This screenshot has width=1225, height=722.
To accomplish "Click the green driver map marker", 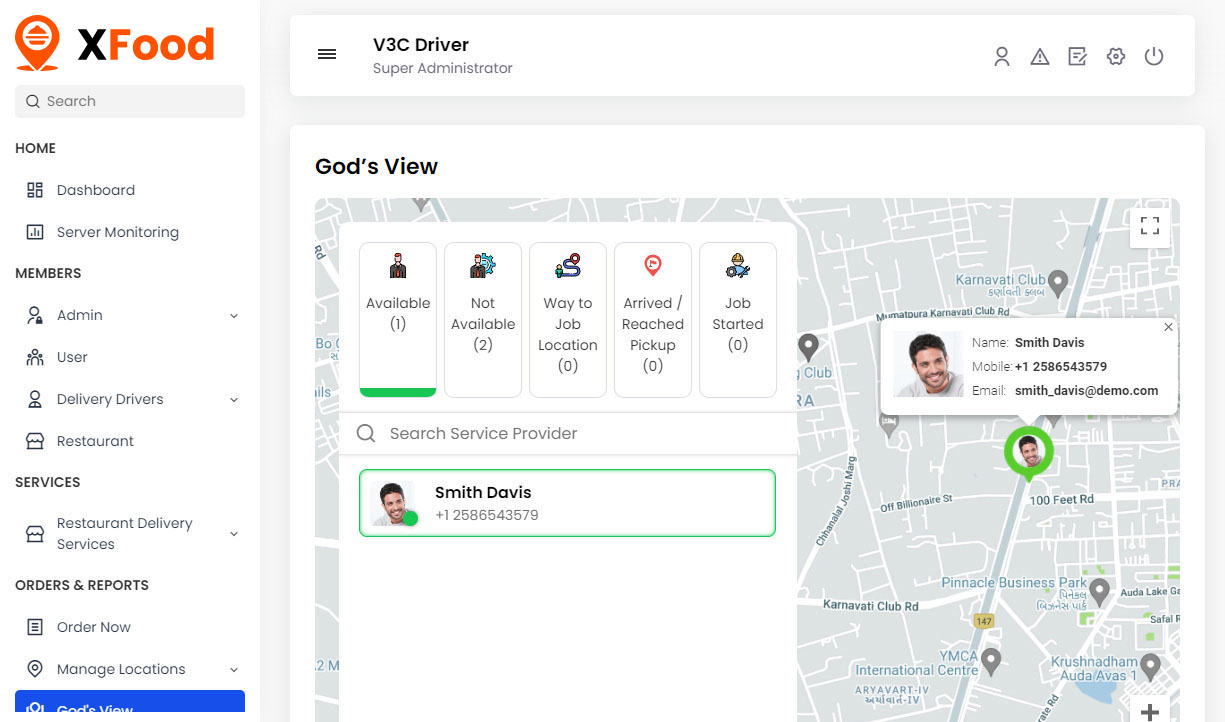I will point(1028,452).
